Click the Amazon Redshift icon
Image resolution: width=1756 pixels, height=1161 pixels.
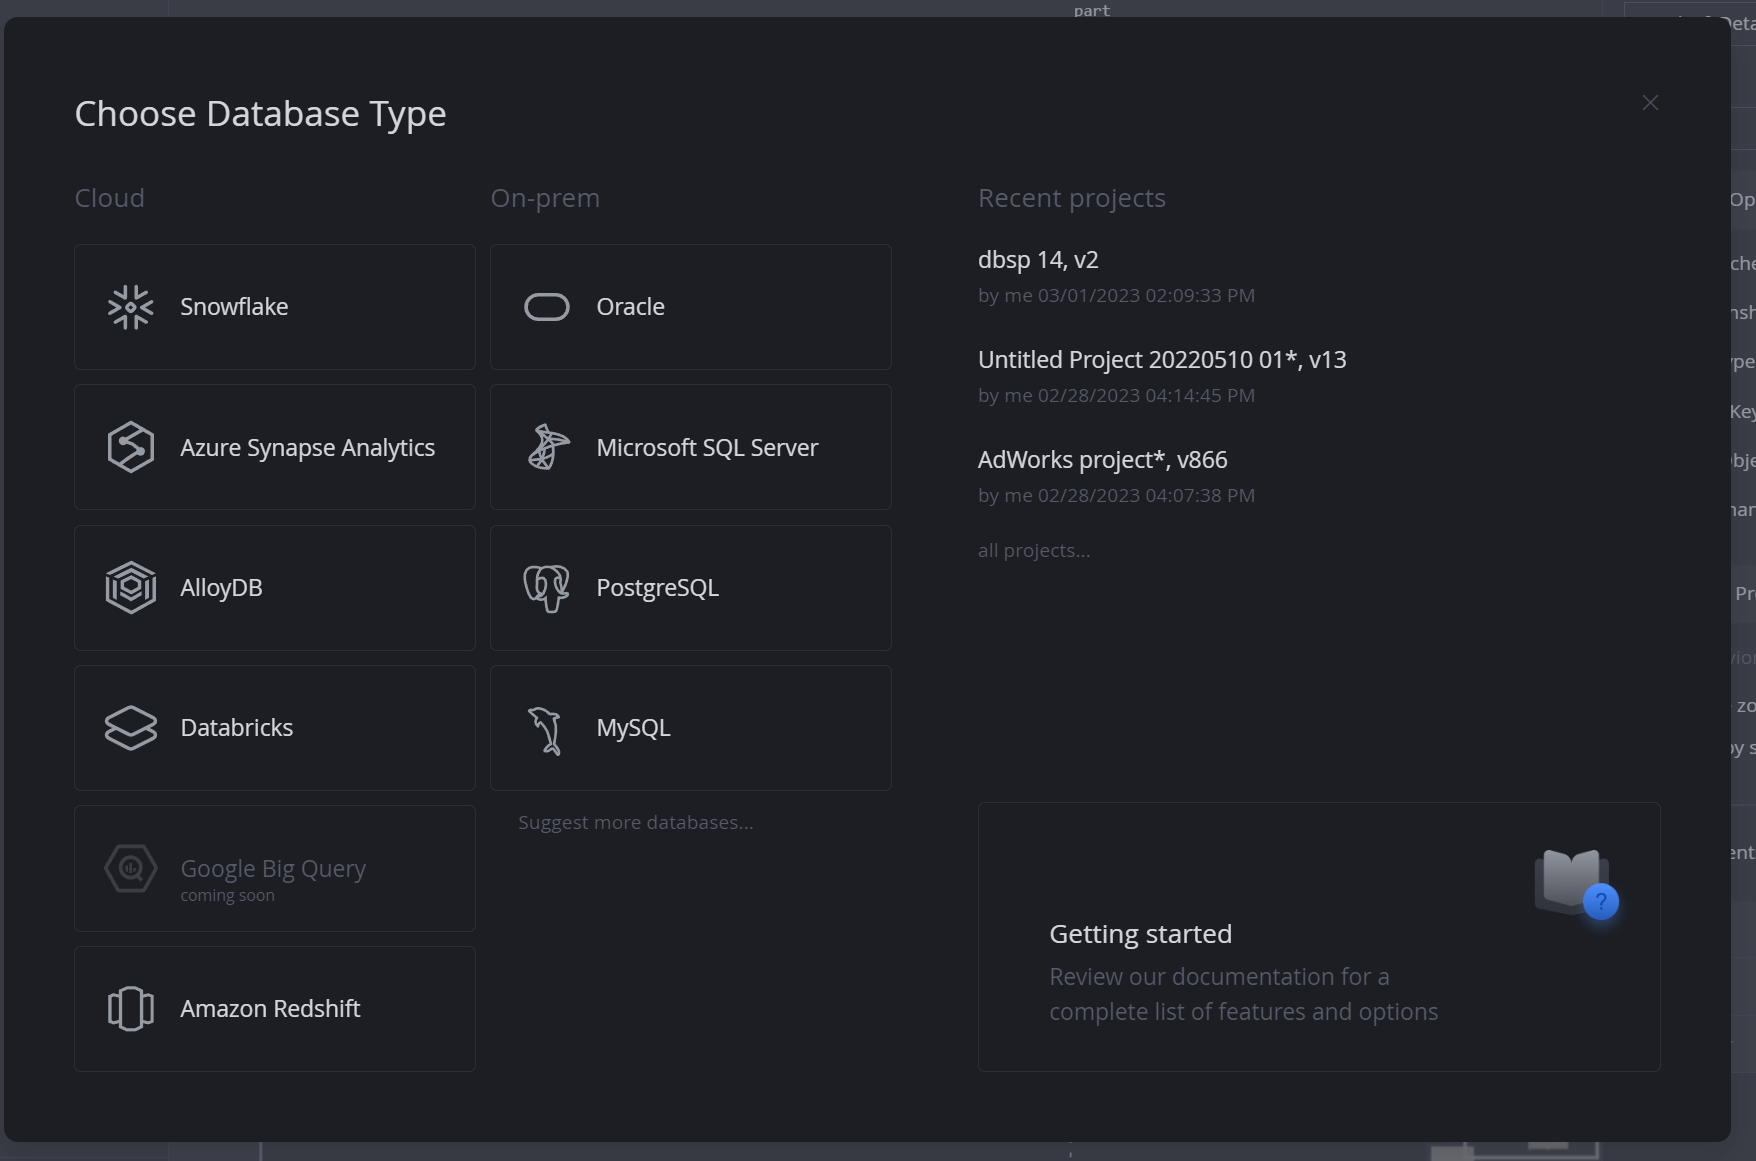tap(130, 1008)
